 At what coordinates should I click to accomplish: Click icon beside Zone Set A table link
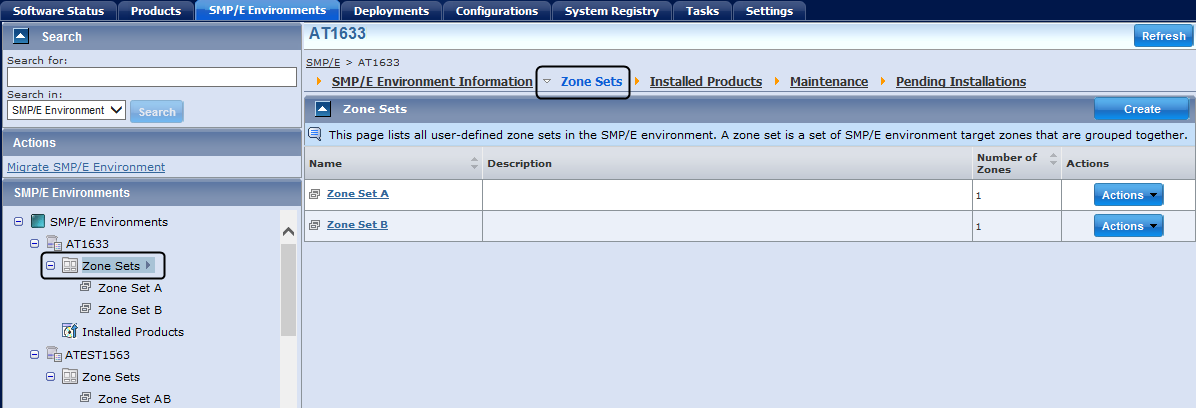tap(314, 194)
